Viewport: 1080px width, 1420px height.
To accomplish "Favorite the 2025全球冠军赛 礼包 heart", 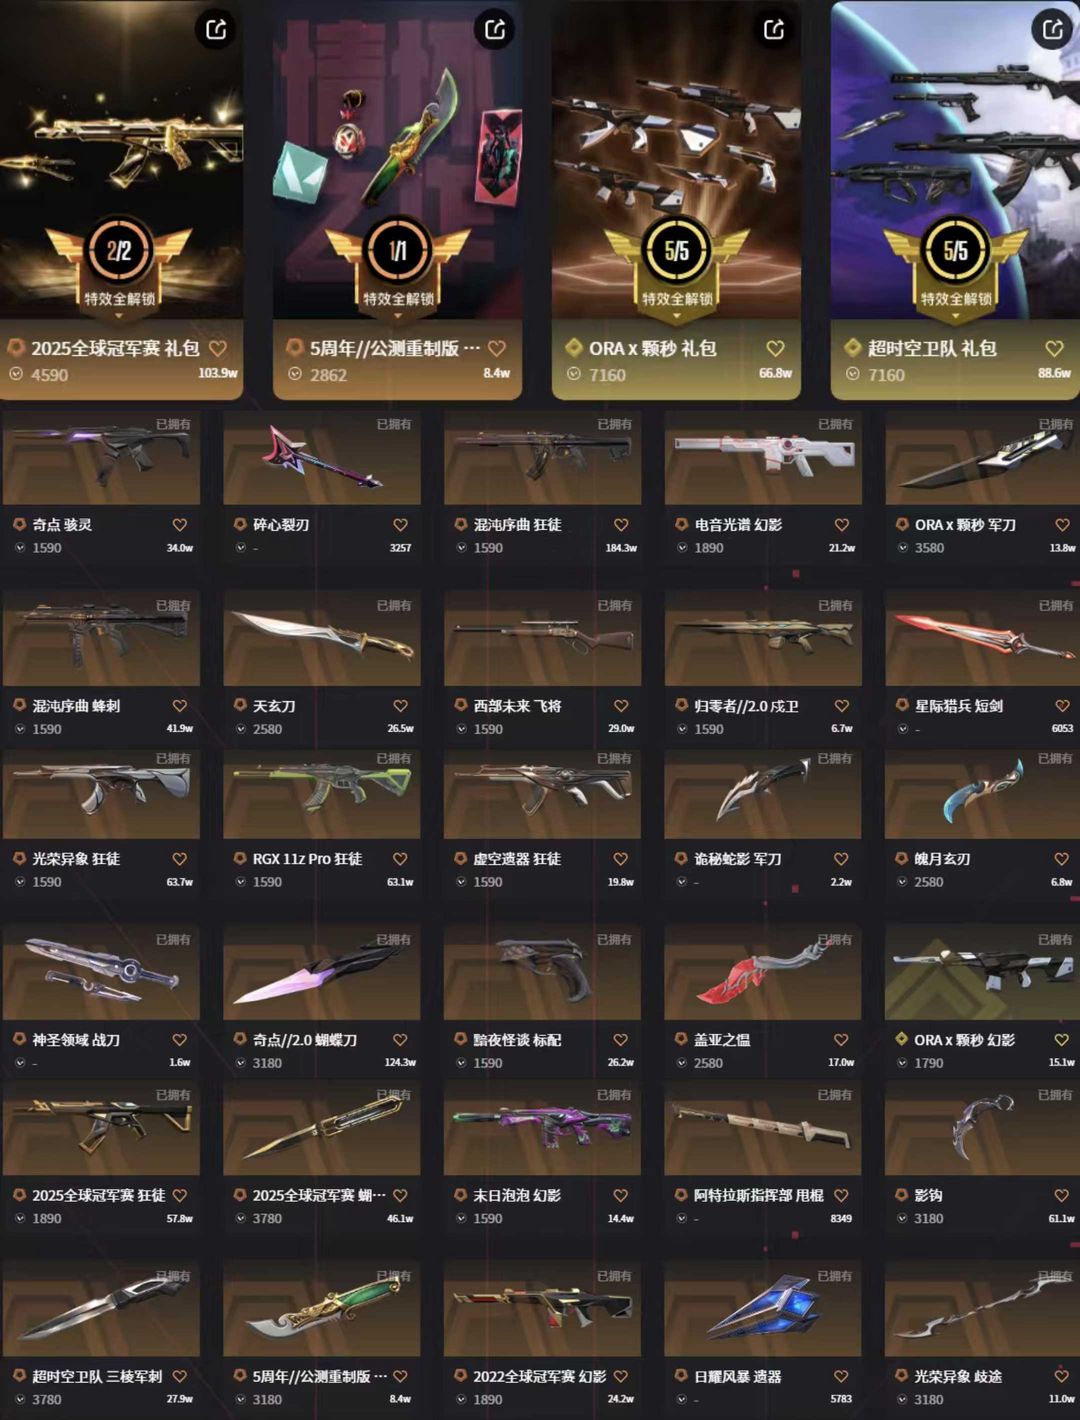I will (x=218, y=349).
